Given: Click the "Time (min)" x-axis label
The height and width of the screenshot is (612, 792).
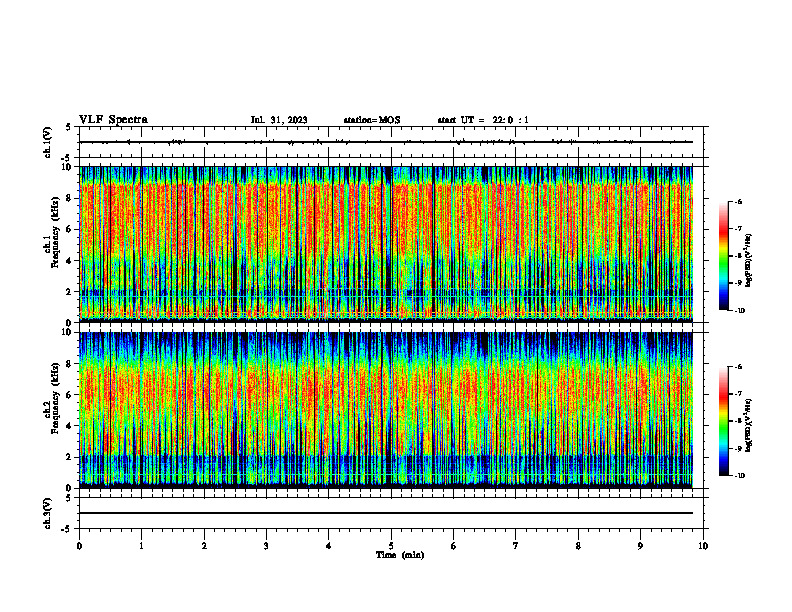Looking at the screenshot, I should (400, 555).
